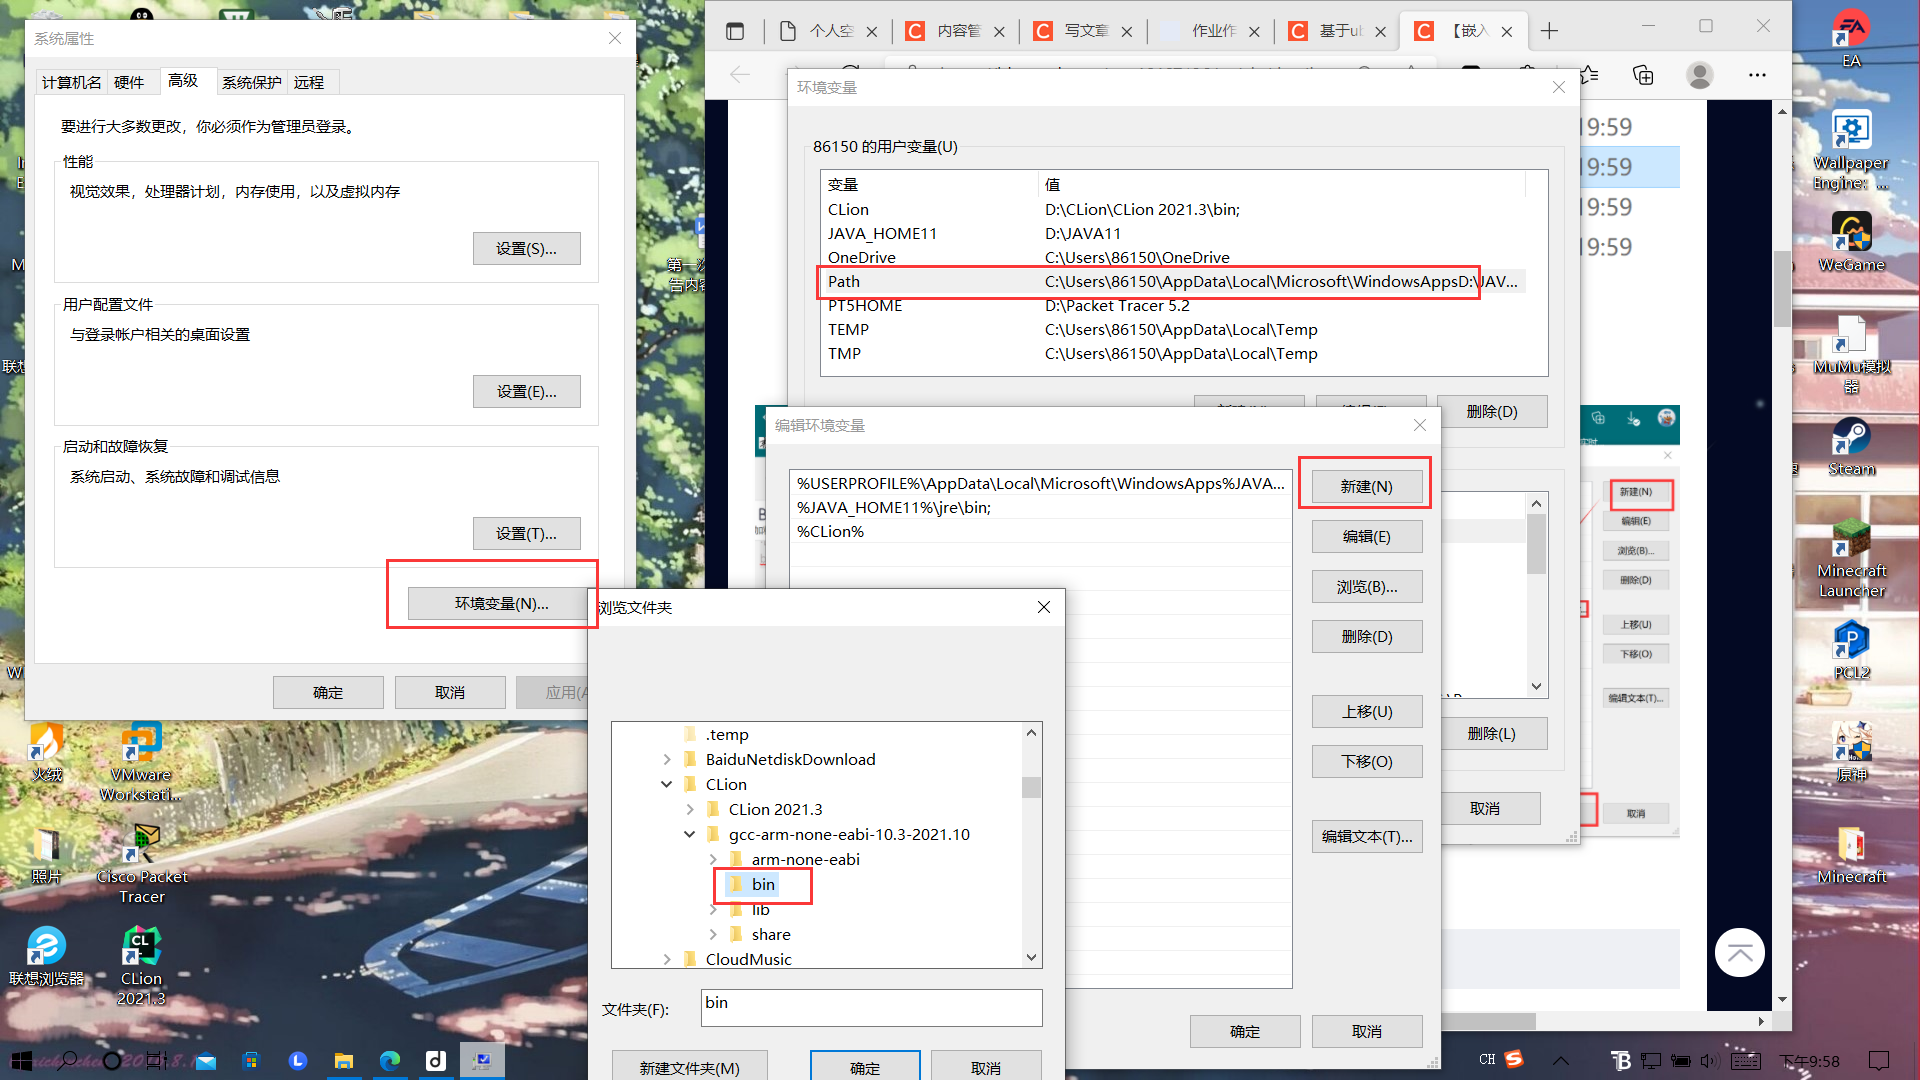
Task: Expand the CloudMusic folder node
Action: 667,960
